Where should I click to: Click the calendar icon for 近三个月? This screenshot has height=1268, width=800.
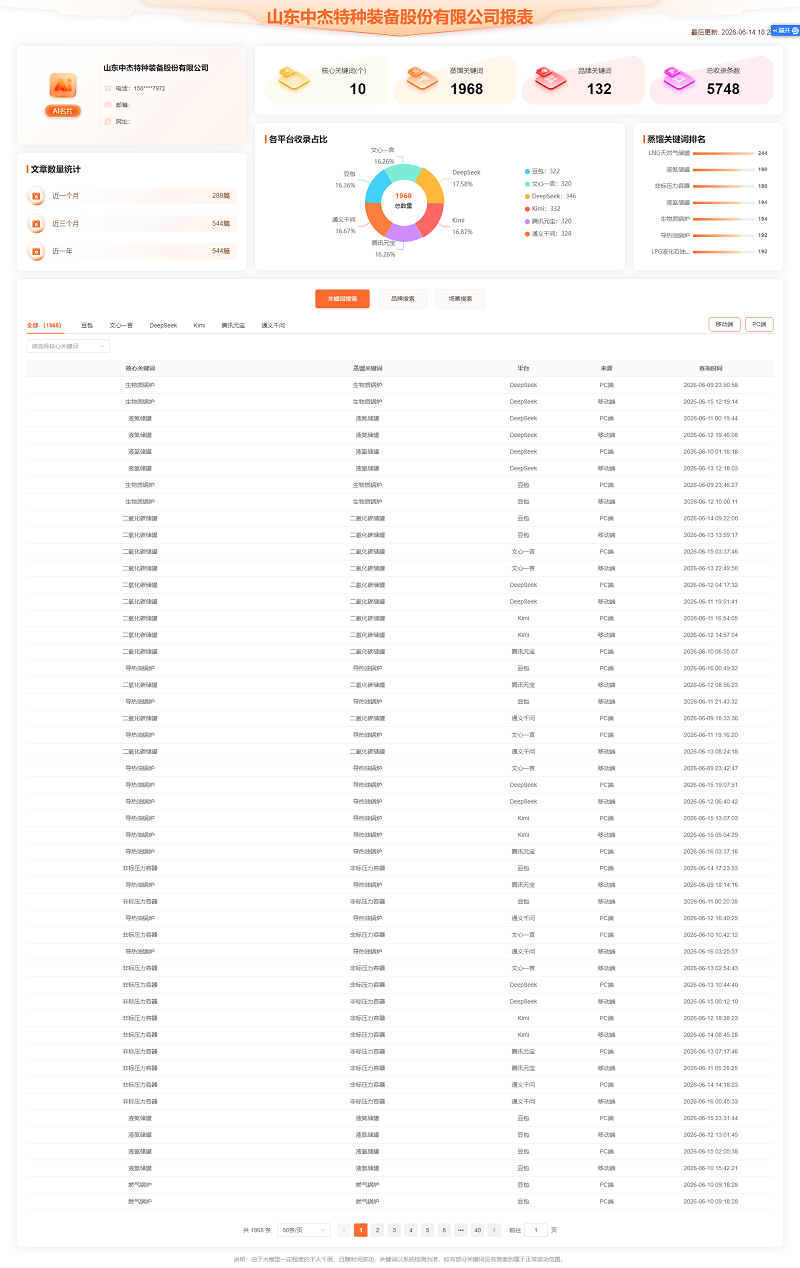(36, 224)
